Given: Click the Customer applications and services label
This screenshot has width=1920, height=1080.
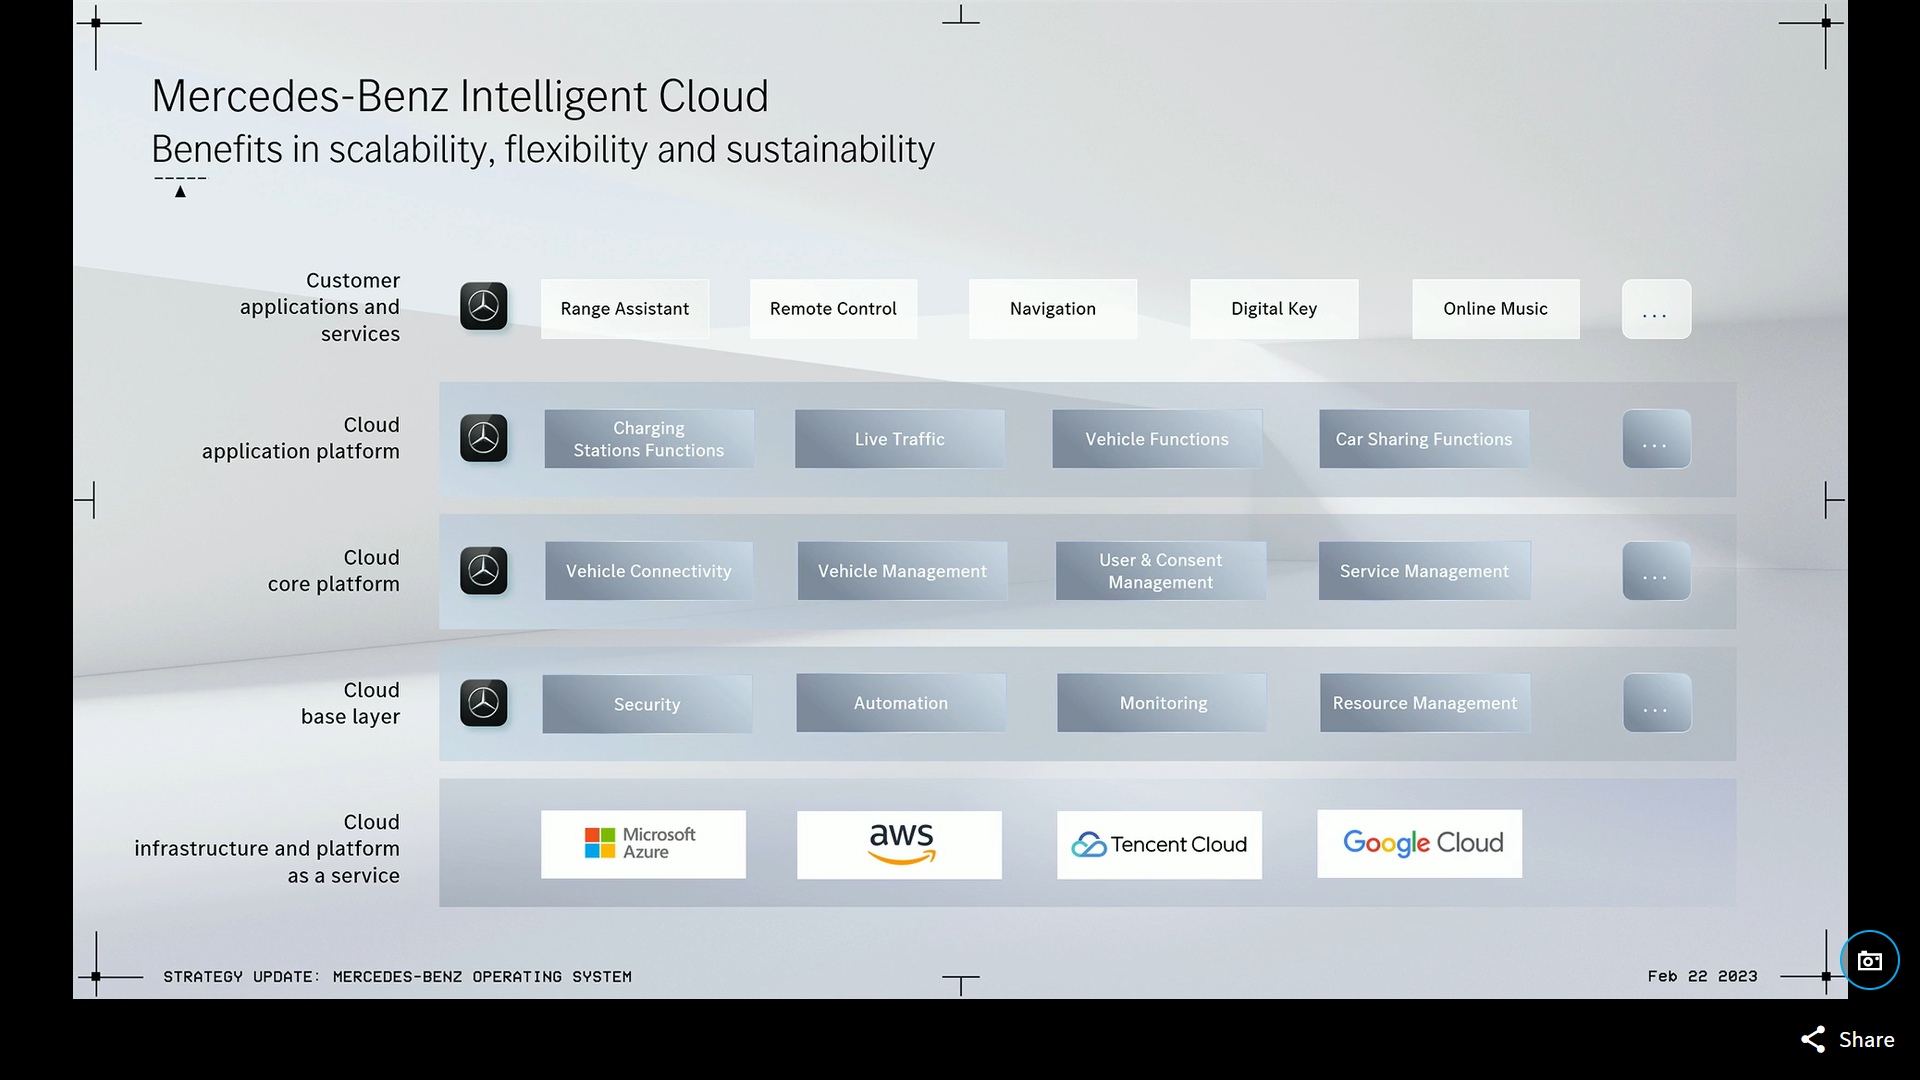Looking at the screenshot, I should (320, 307).
